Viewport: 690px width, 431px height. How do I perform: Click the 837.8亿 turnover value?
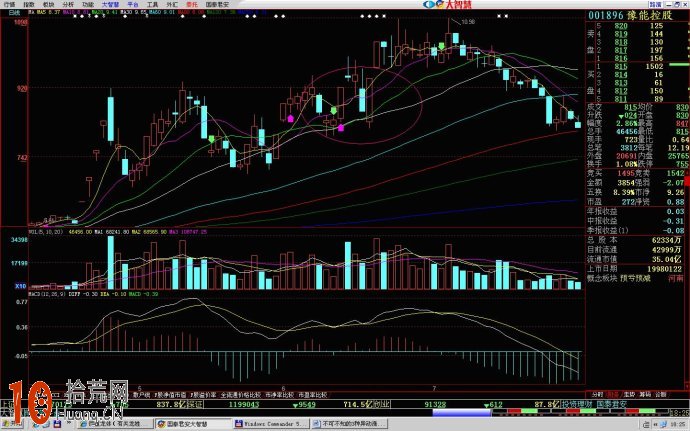[x=170, y=404]
